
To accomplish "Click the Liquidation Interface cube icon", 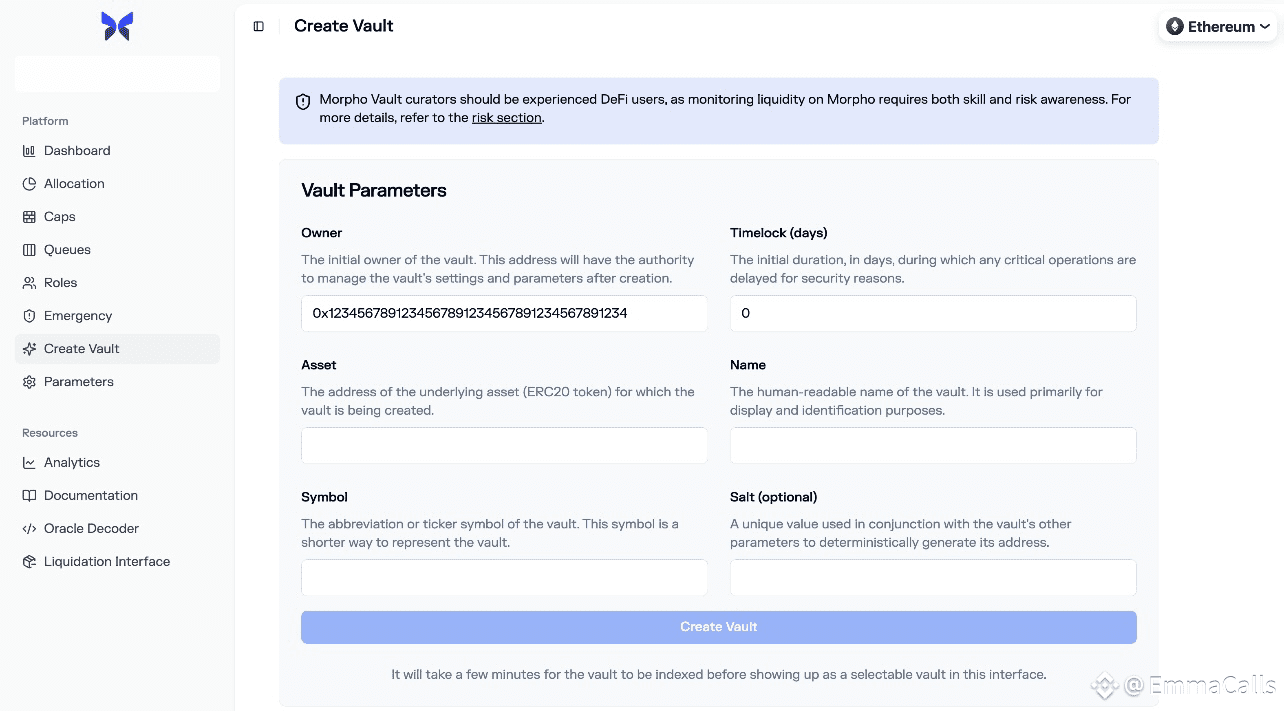I will pyautogui.click(x=29, y=562).
